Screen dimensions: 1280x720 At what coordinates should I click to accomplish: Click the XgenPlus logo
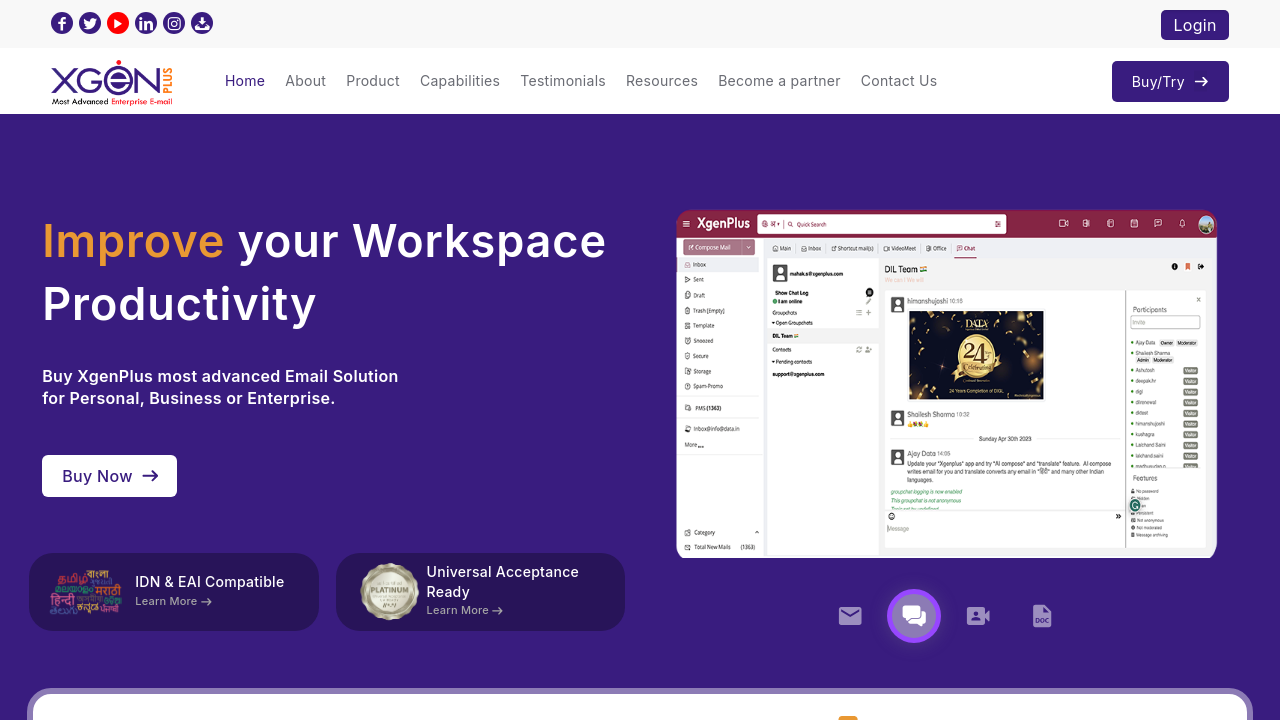pyautogui.click(x=112, y=83)
